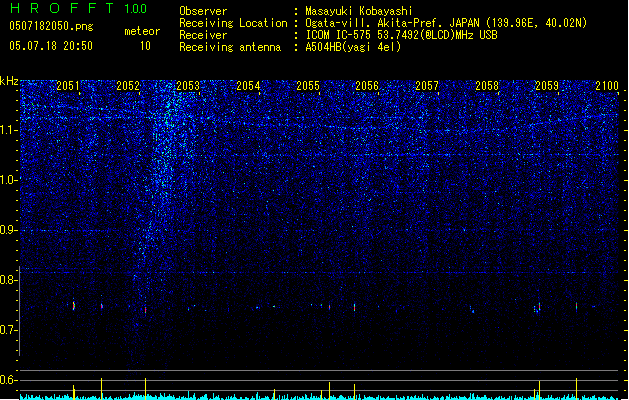Screen dimensions: 629x400
Task: Click the 'Receiver' field label
Action: coord(203,35)
